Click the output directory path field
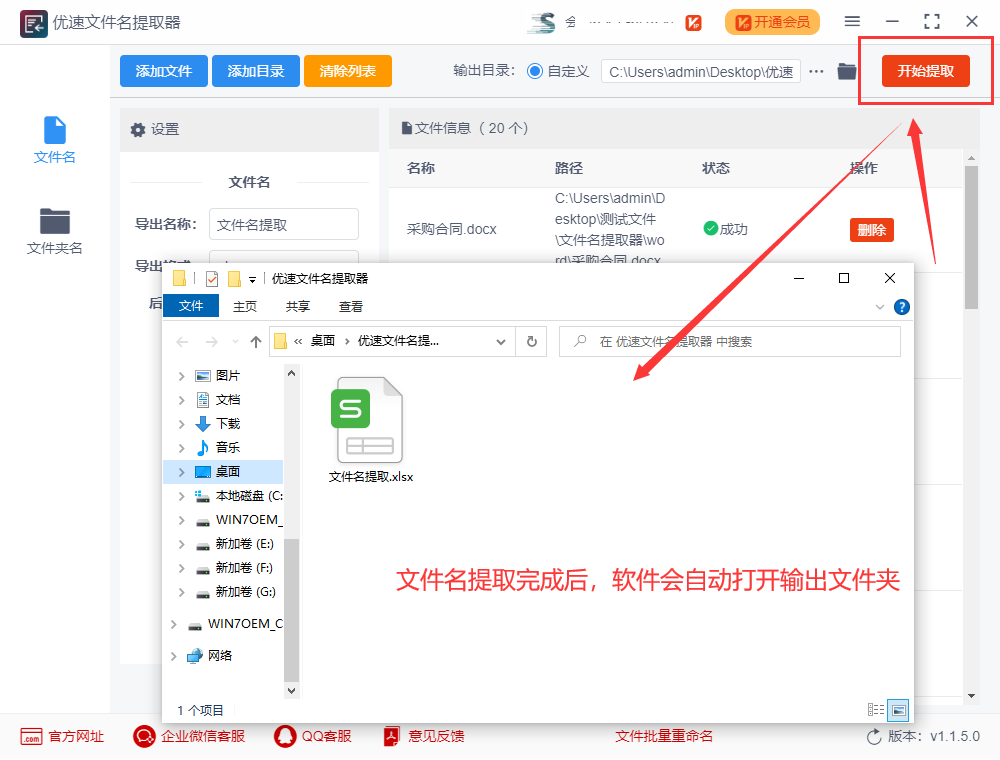The height and width of the screenshot is (760, 1000). click(700, 71)
